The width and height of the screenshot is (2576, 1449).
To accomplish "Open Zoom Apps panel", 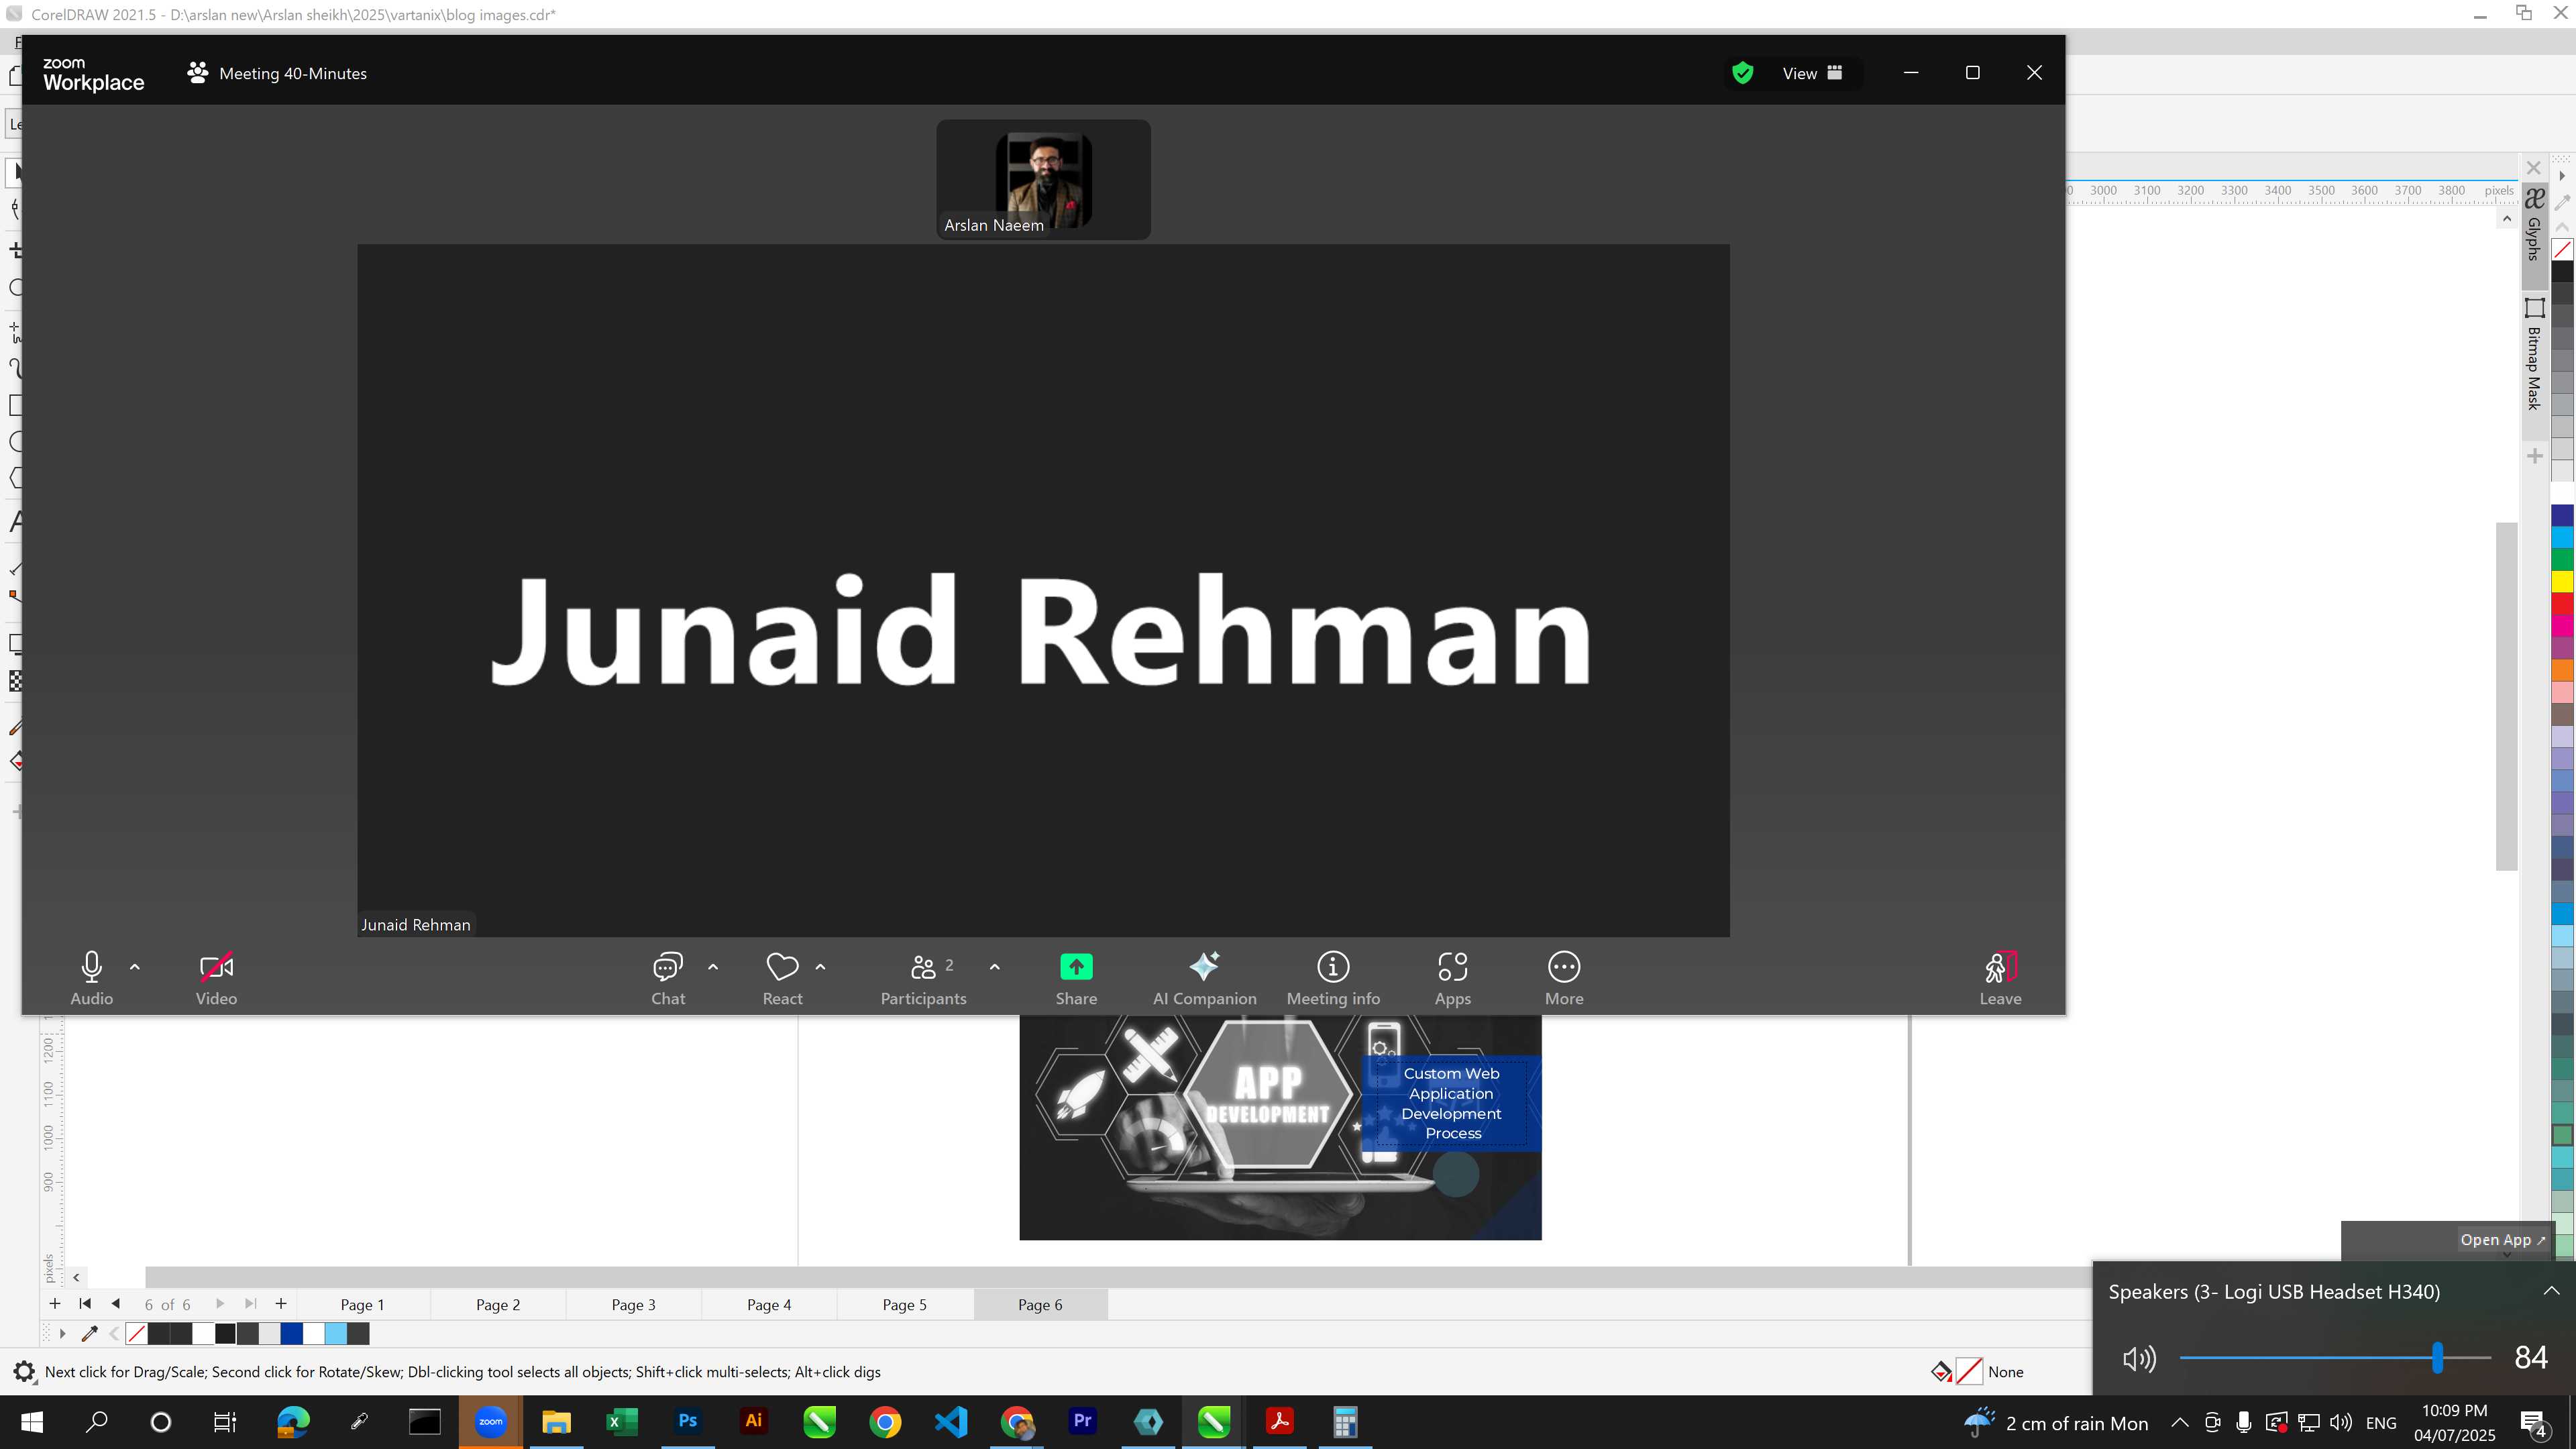I will pyautogui.click(x=1452, y=978).
